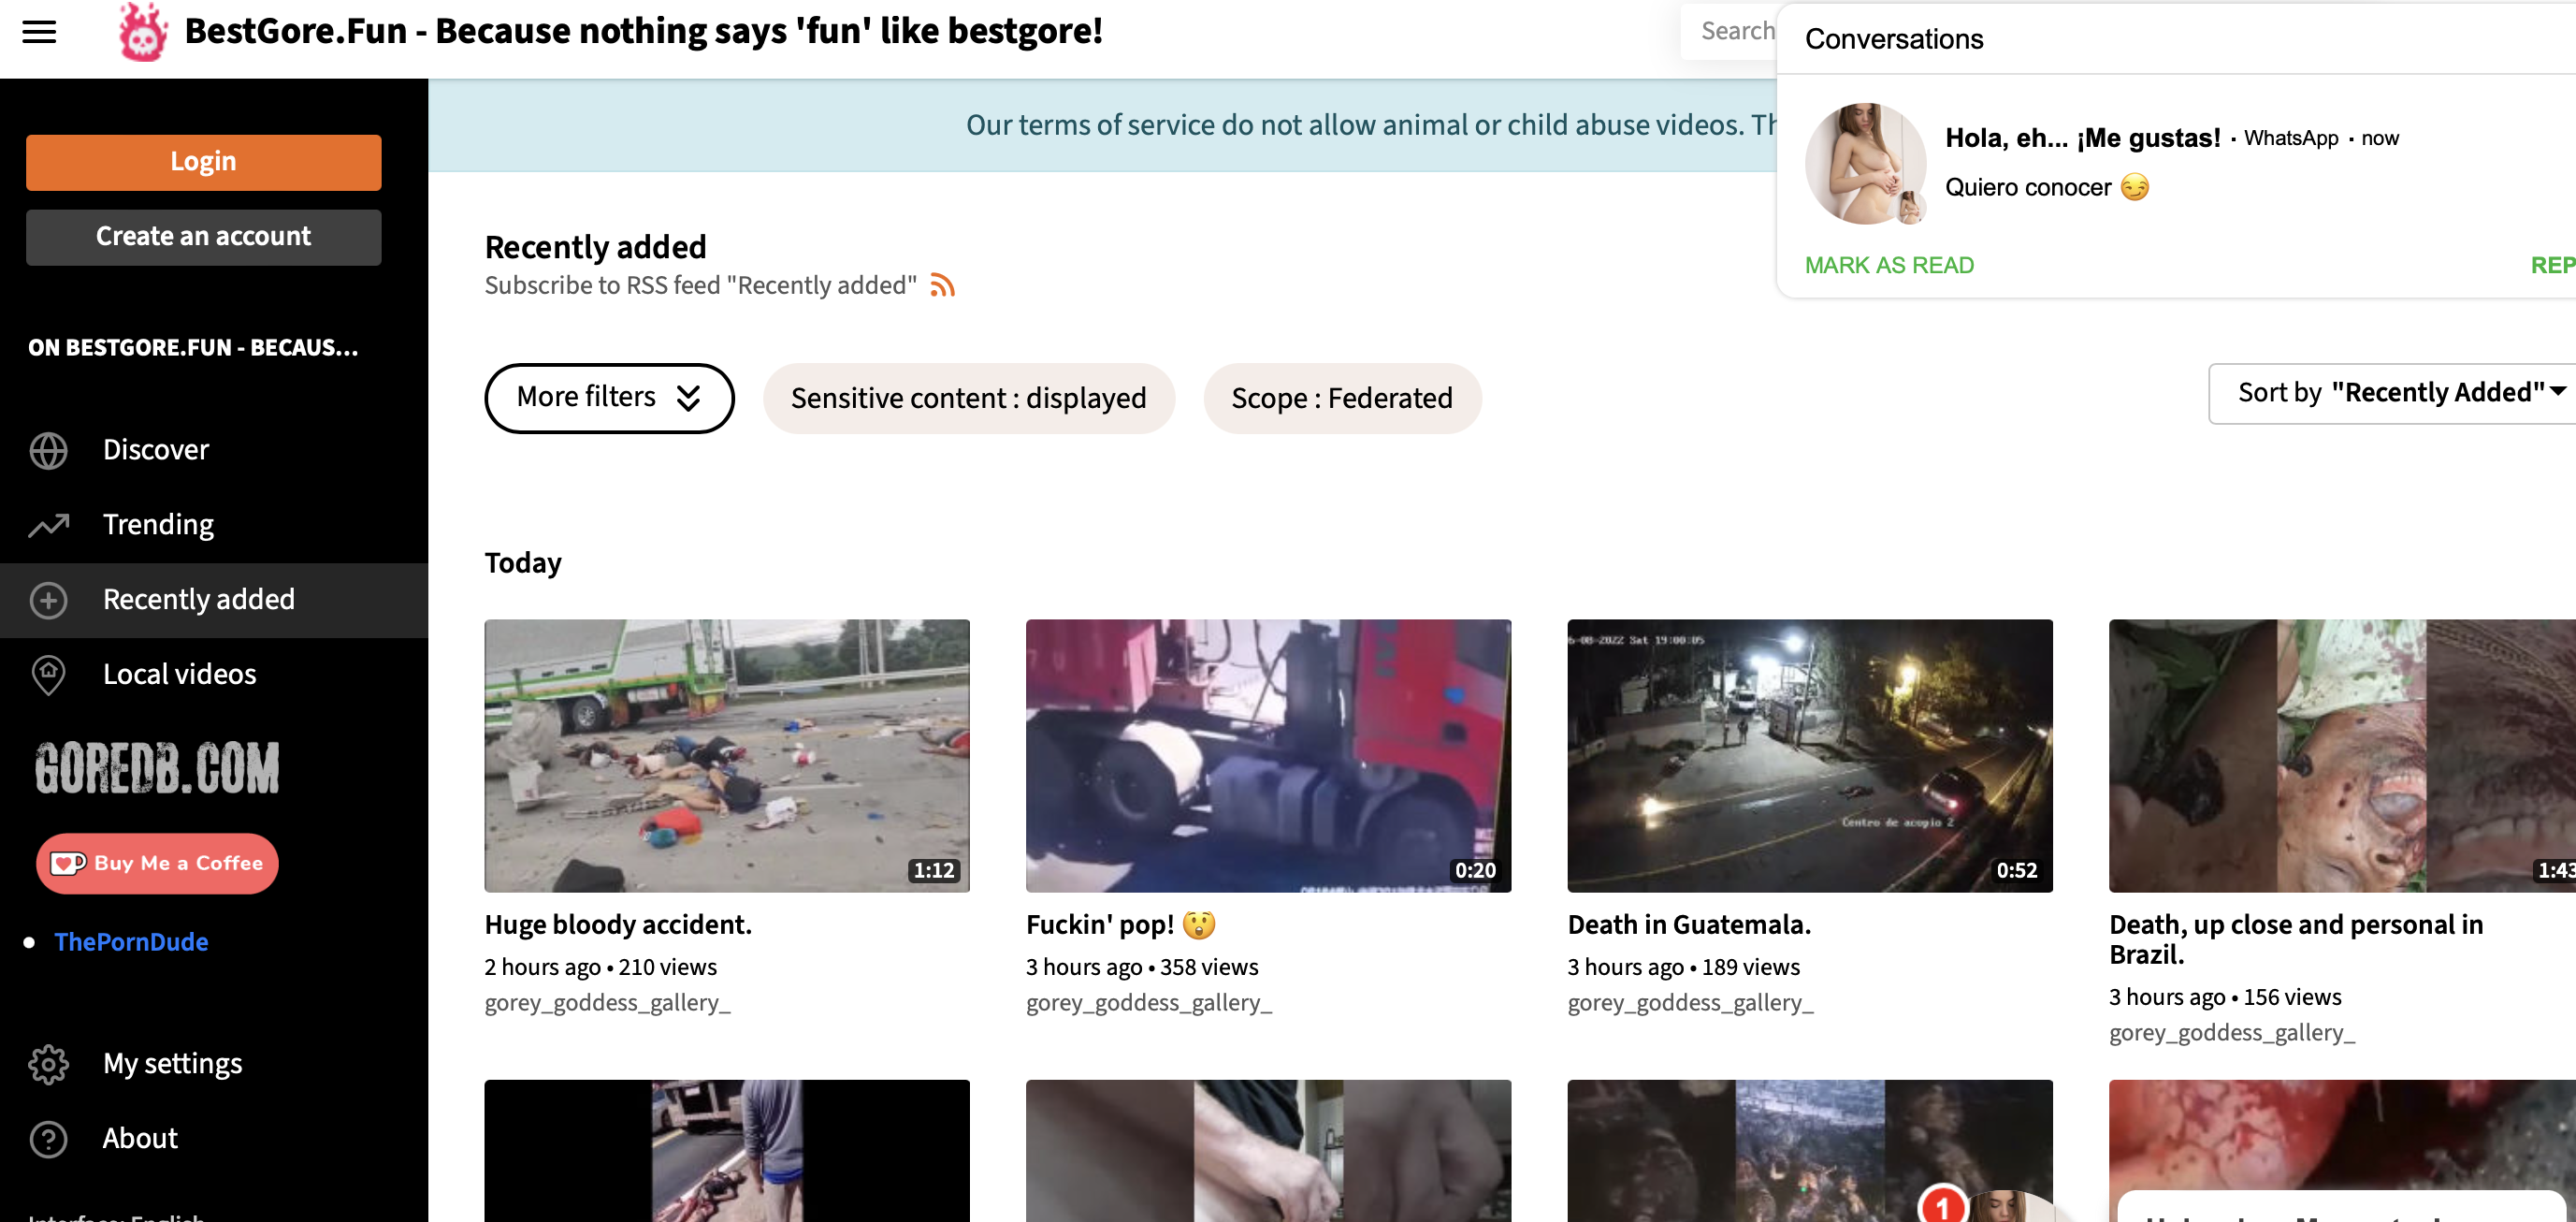Focus the Search input field

click(1729, 32)
